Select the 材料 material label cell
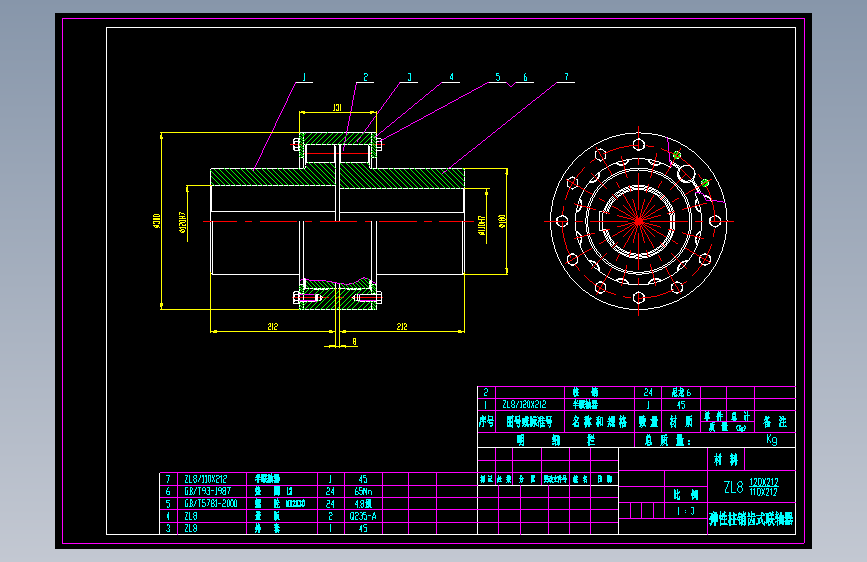 pyautogui.click(x=726, y=459)
